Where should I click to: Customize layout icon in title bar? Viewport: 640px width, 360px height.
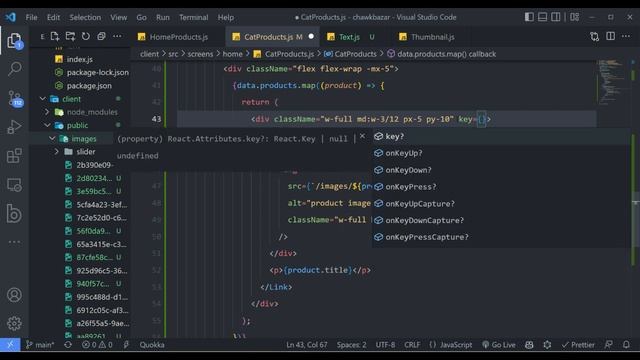(x=575, y=17)
